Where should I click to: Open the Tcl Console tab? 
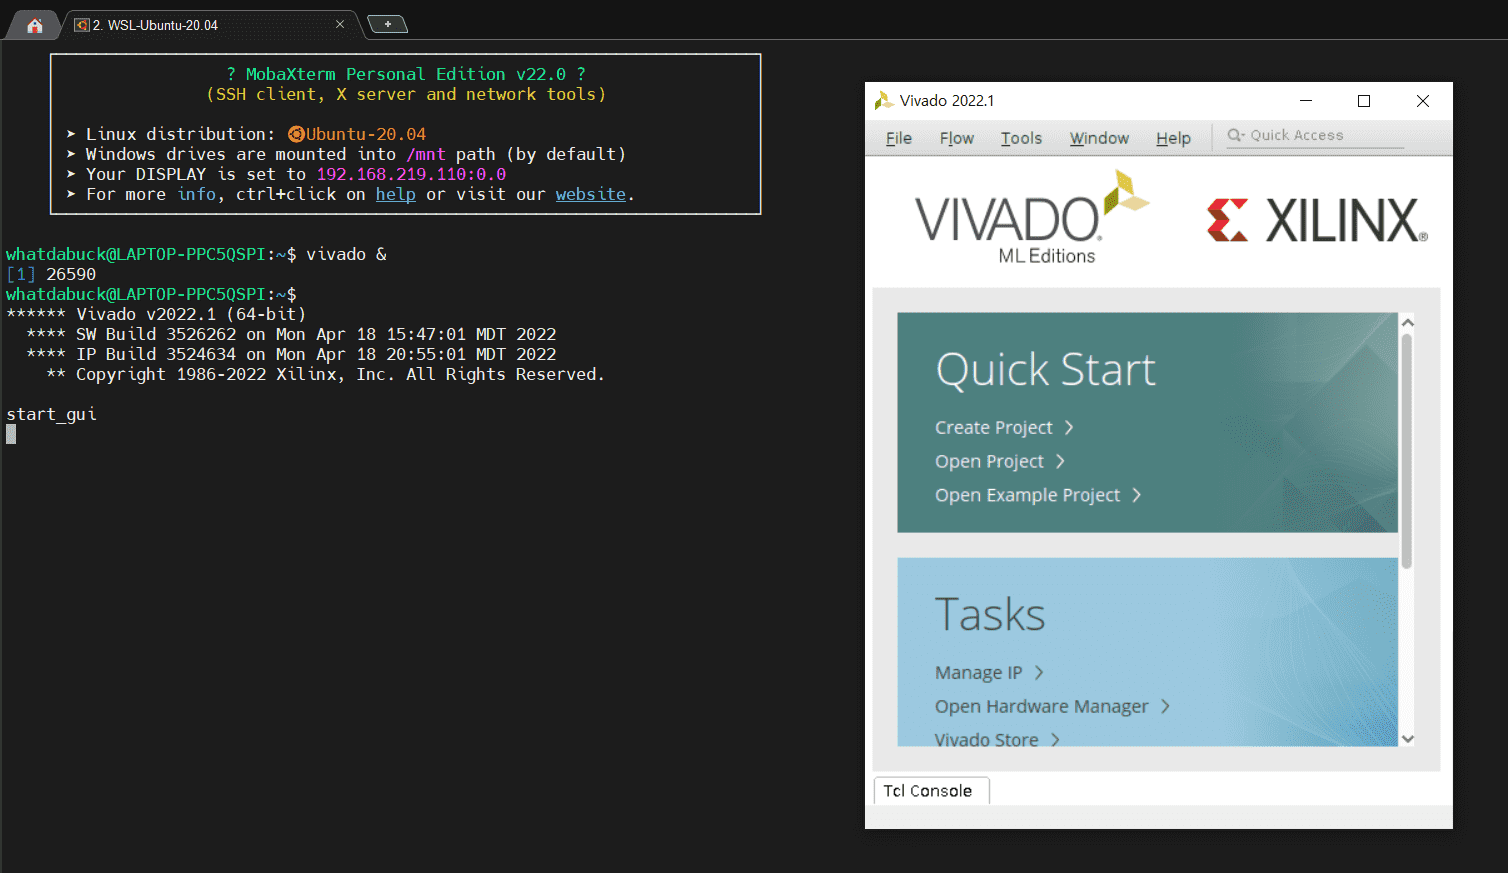(x=931, y=791)
